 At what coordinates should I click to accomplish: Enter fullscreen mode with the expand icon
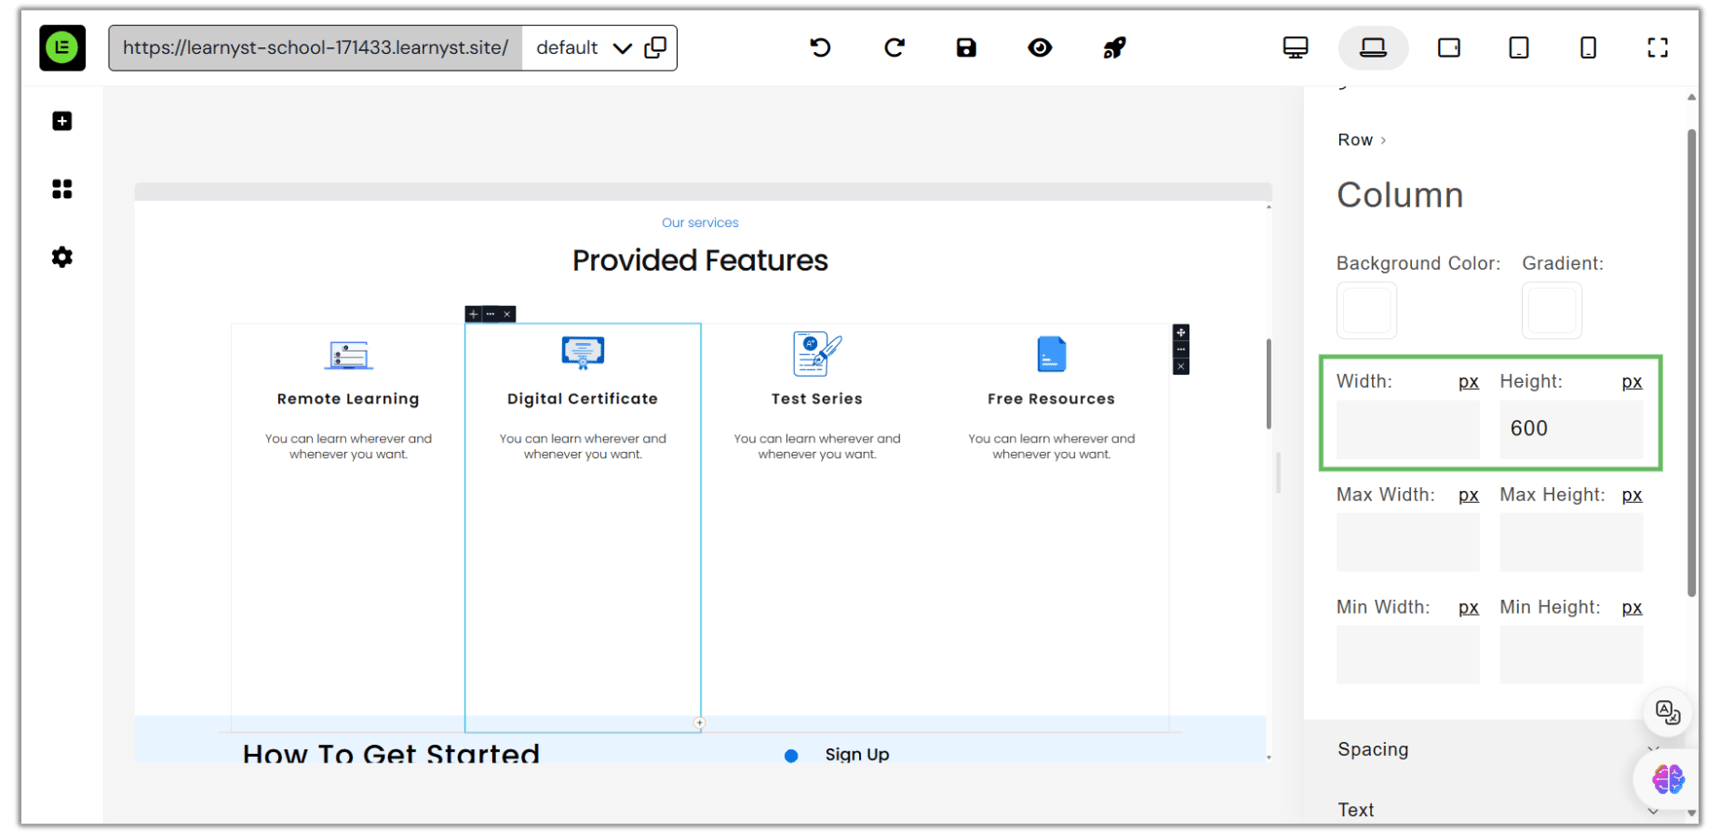1657,48
